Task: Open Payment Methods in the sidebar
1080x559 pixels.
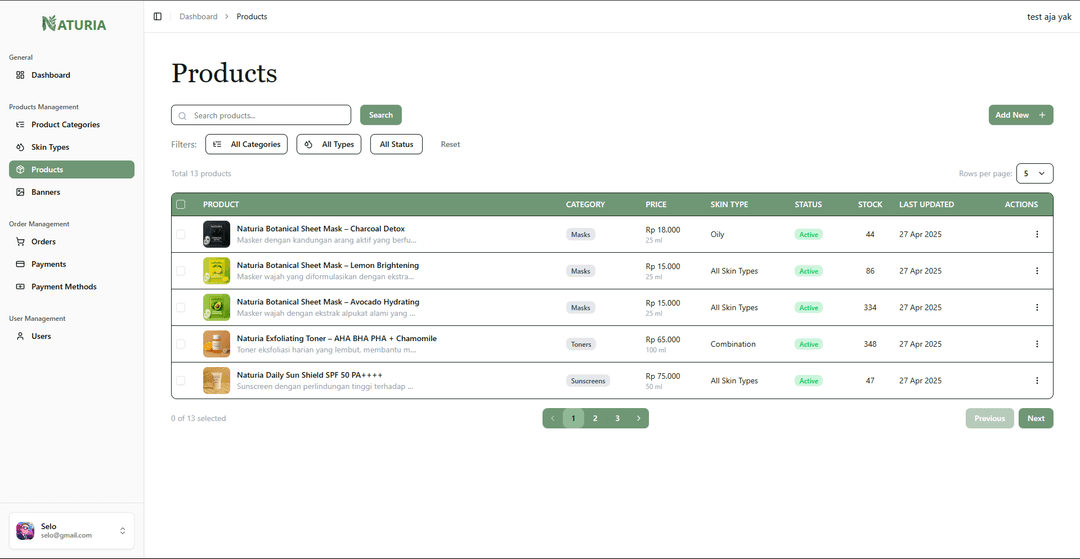Action: click(72, 286)
